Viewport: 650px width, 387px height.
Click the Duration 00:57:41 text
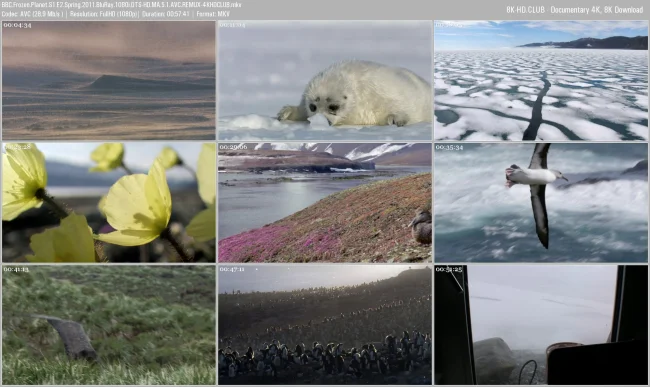(x=166, y=14)
